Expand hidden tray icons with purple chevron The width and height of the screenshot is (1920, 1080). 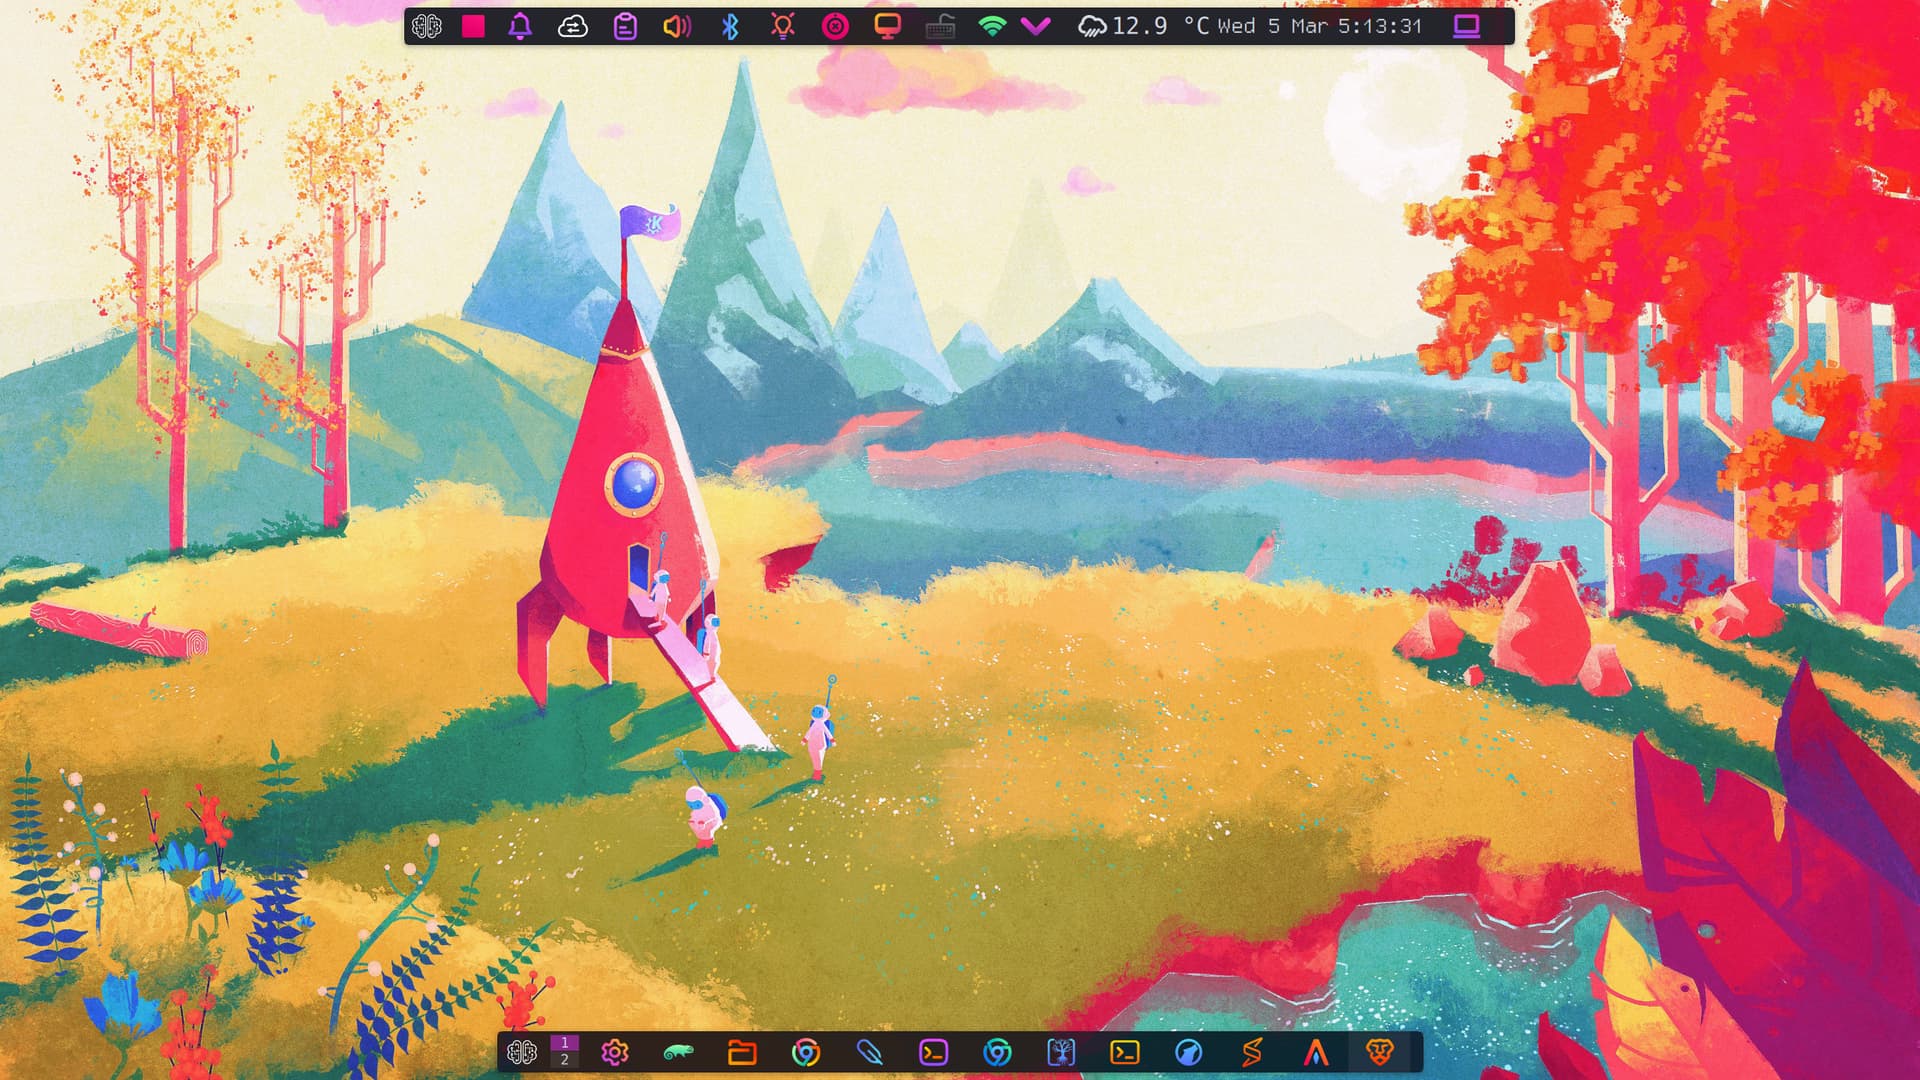point(1036,26)
